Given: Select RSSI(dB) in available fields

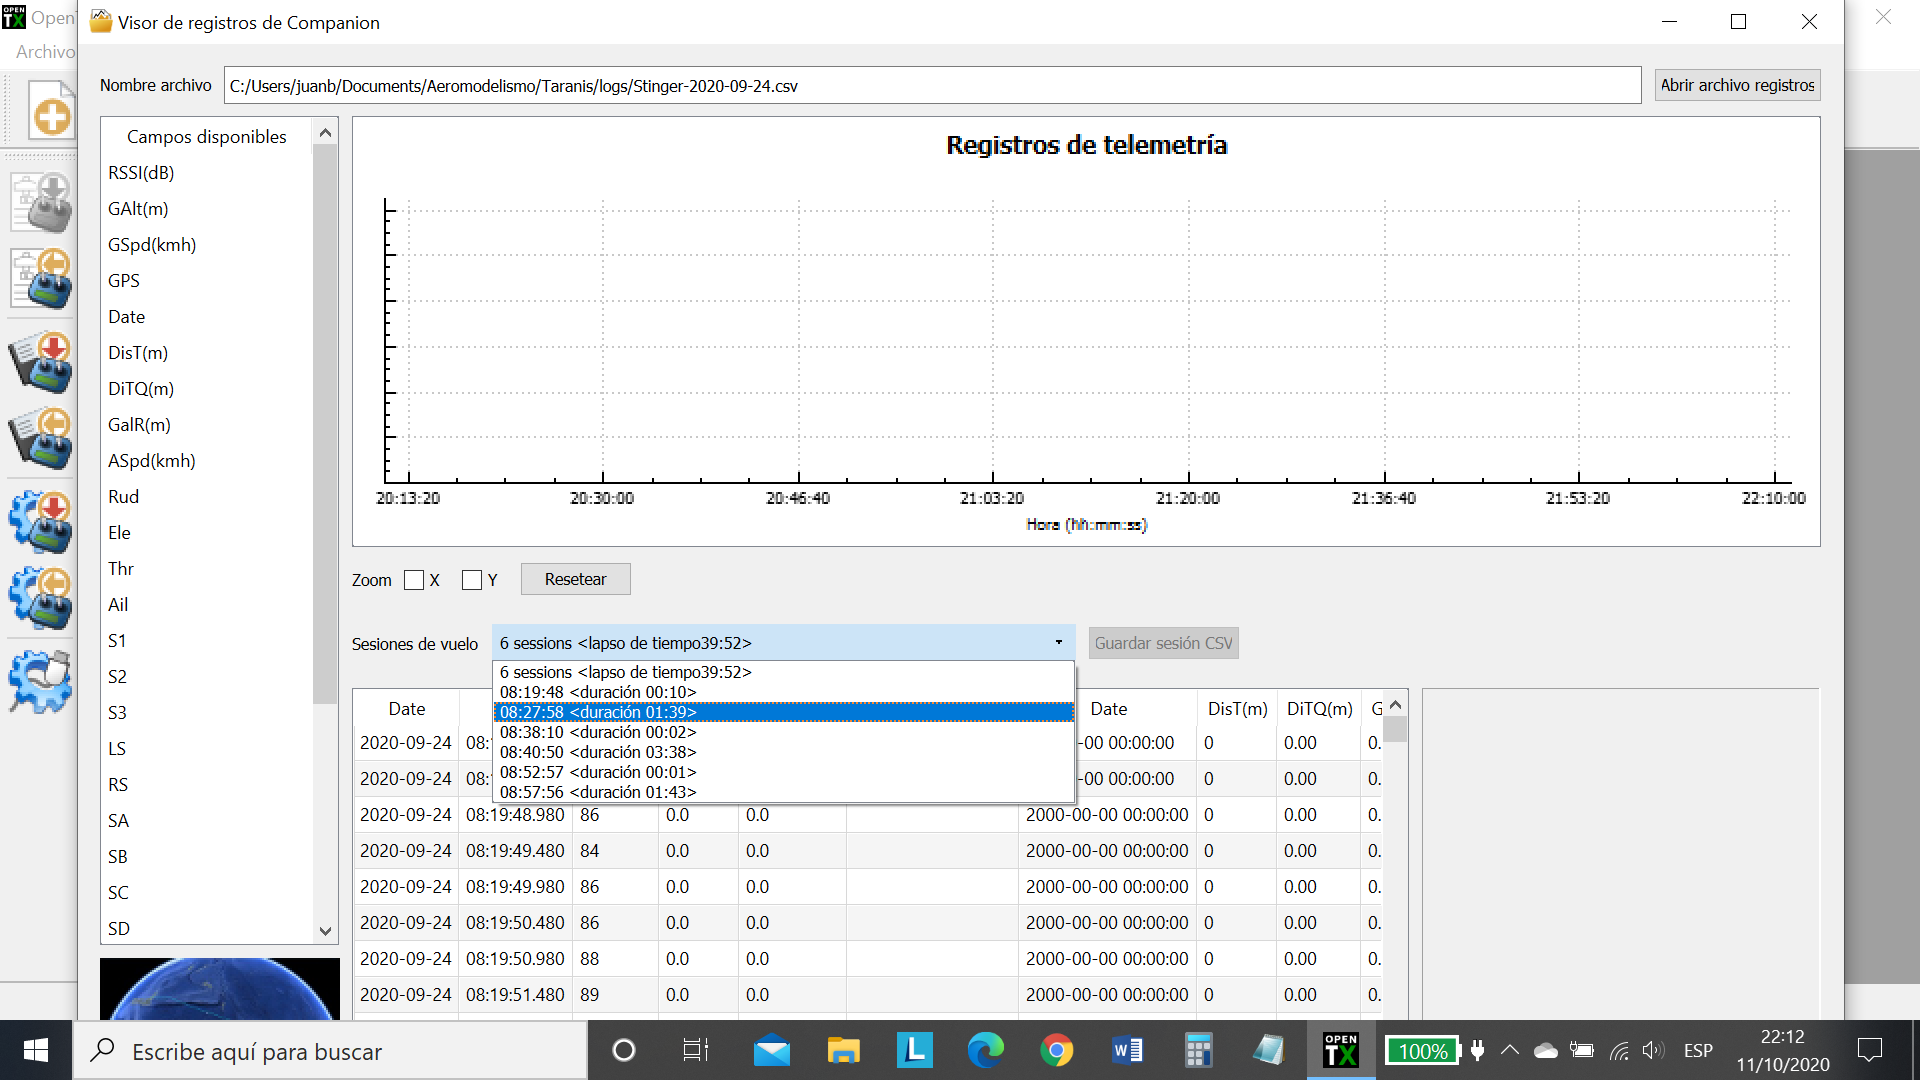Looking at the screenshot, I should (x=141, y=173).
